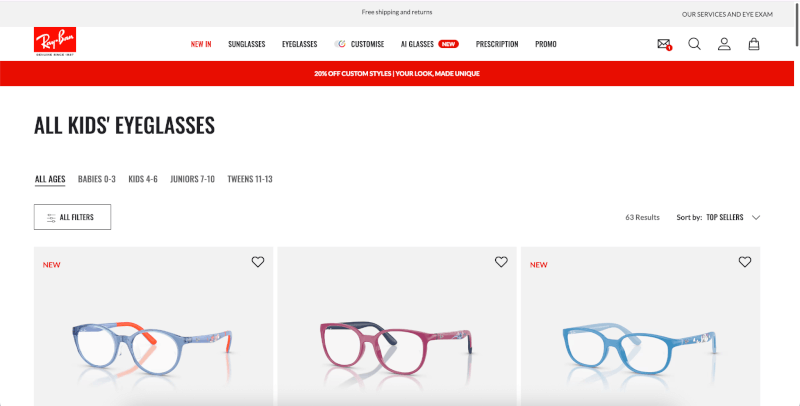Click the 20% off custom styles banner

[397, 73]
